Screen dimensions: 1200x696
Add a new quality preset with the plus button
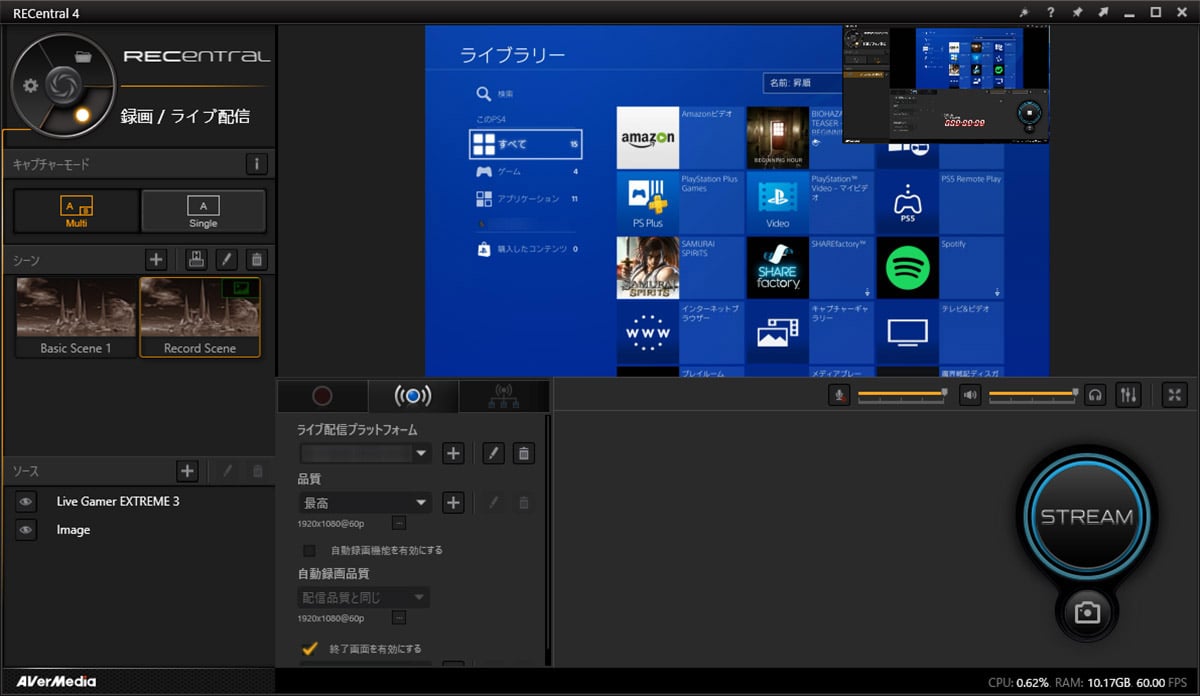coord(453,502)
